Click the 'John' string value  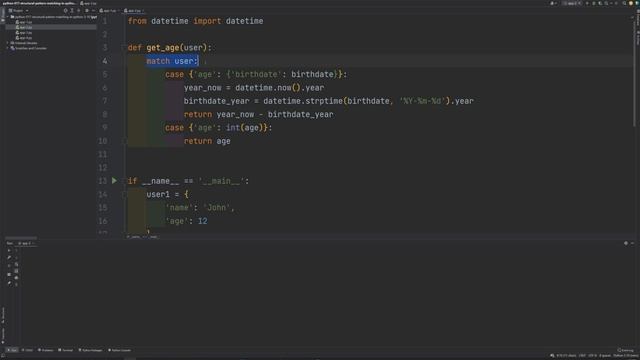coord(217,208)
